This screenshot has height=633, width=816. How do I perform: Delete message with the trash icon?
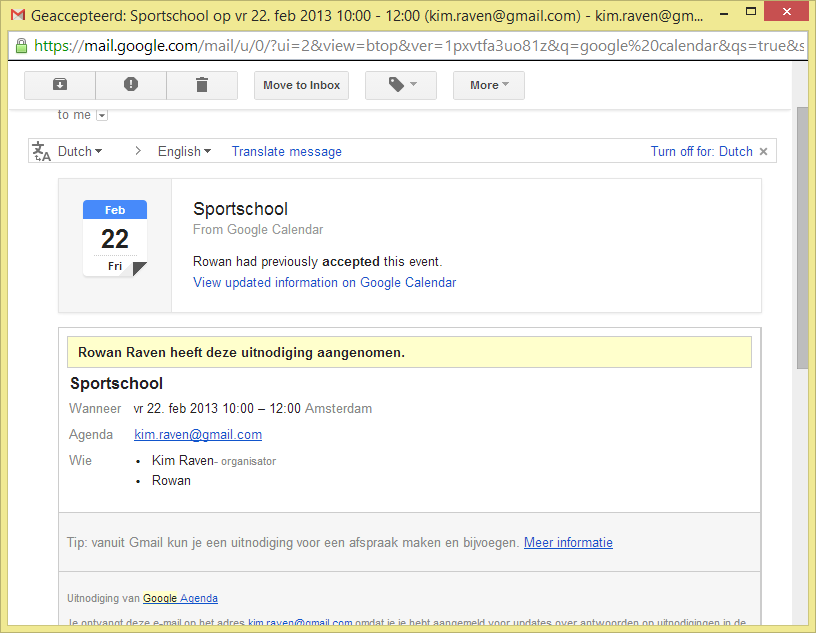pyautogui.click(x=202, y=85)
